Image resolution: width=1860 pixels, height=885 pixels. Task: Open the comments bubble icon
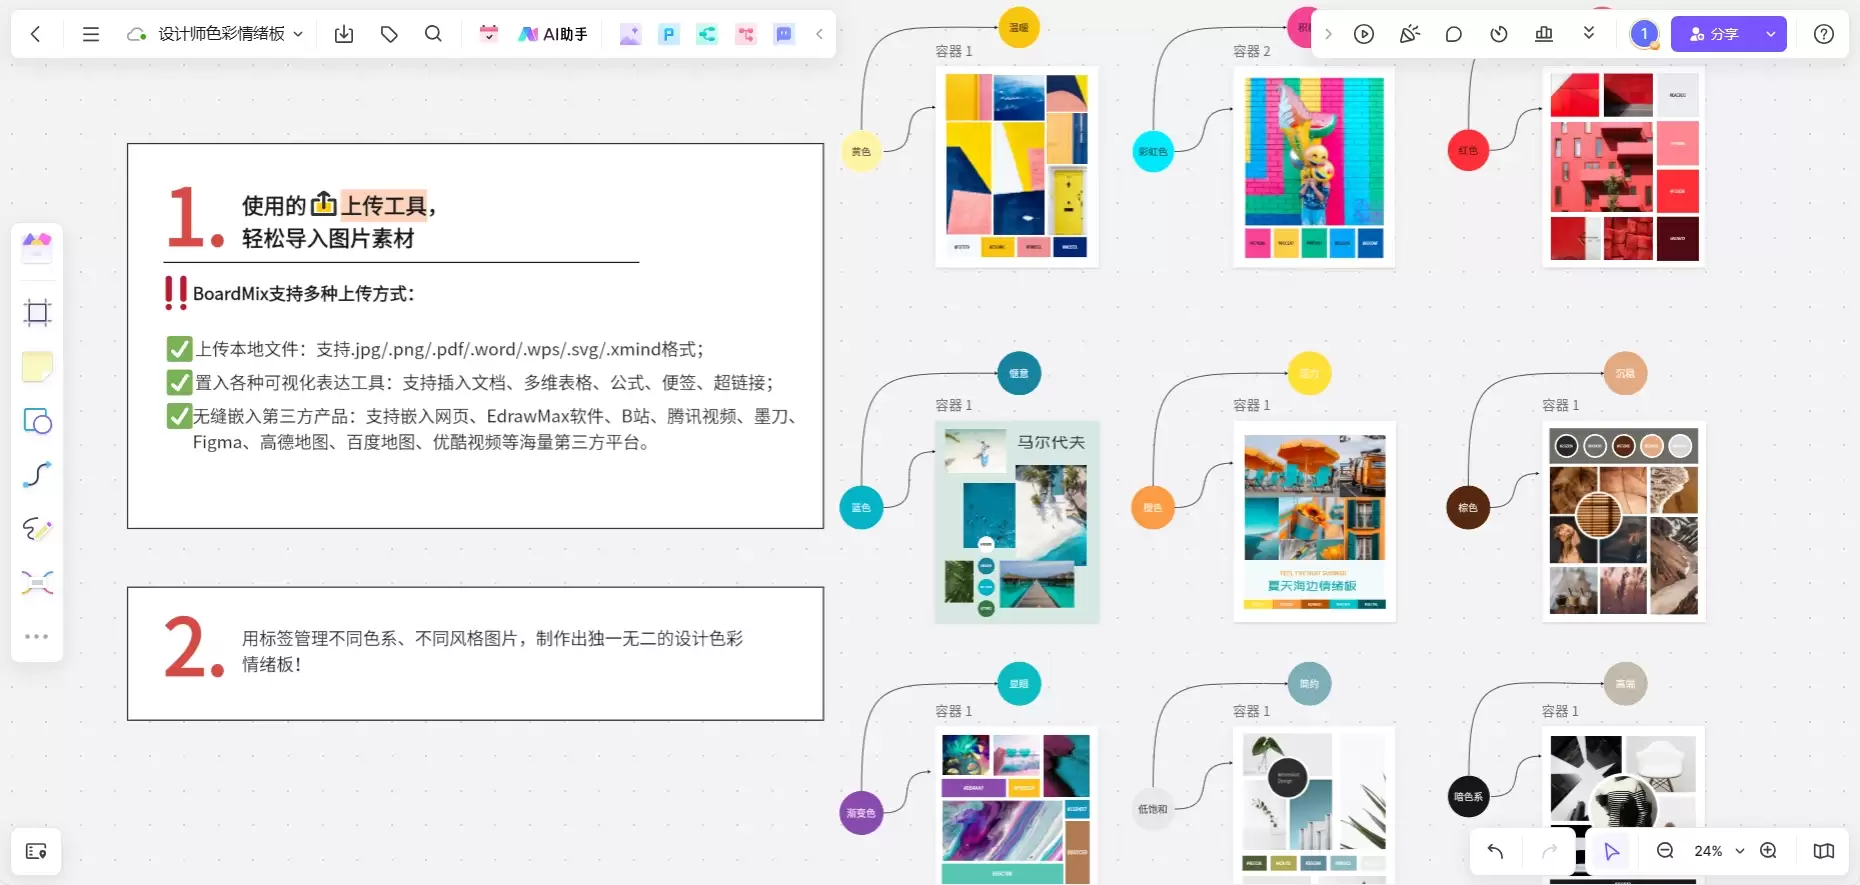[1454, 34]
